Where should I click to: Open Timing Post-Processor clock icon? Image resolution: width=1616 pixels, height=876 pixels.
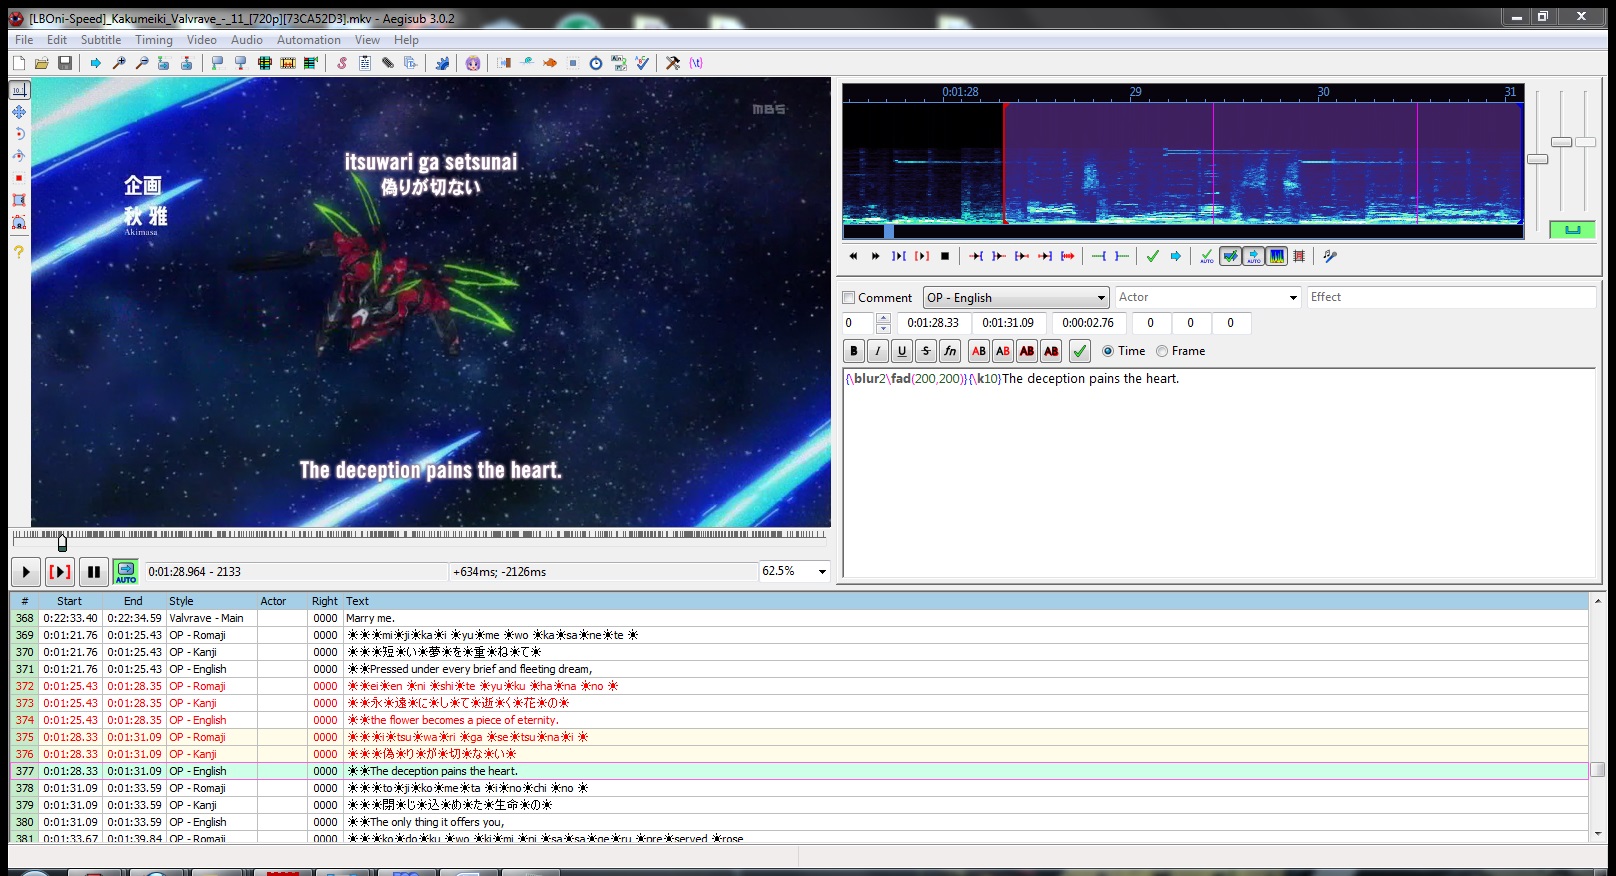point(596,63)
